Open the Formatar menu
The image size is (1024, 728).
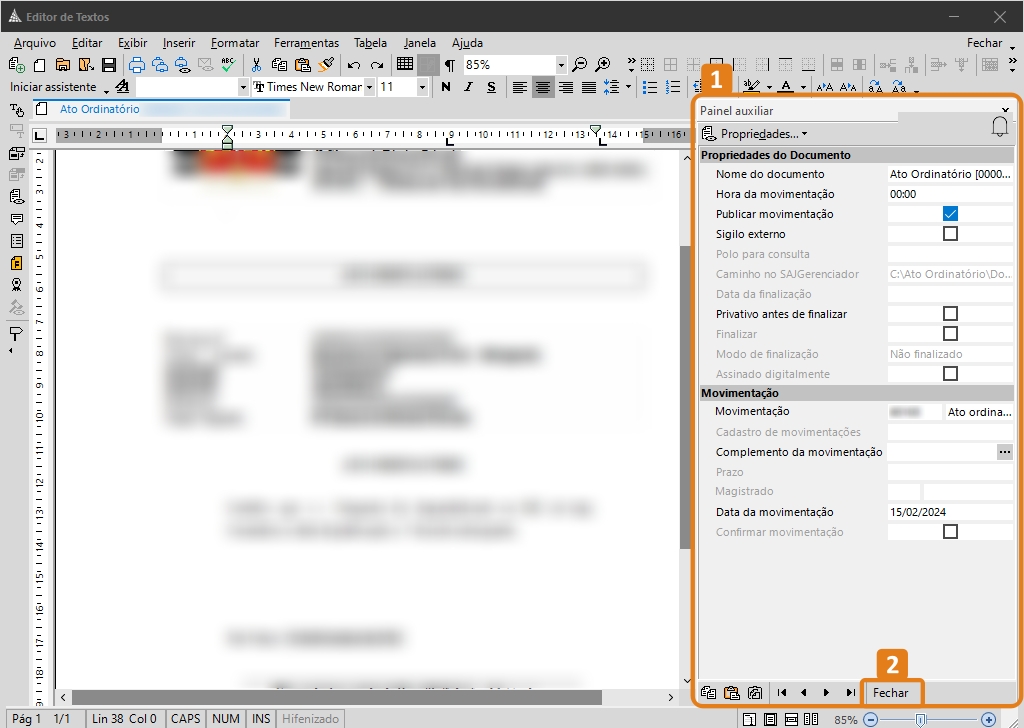coord(235,43)
